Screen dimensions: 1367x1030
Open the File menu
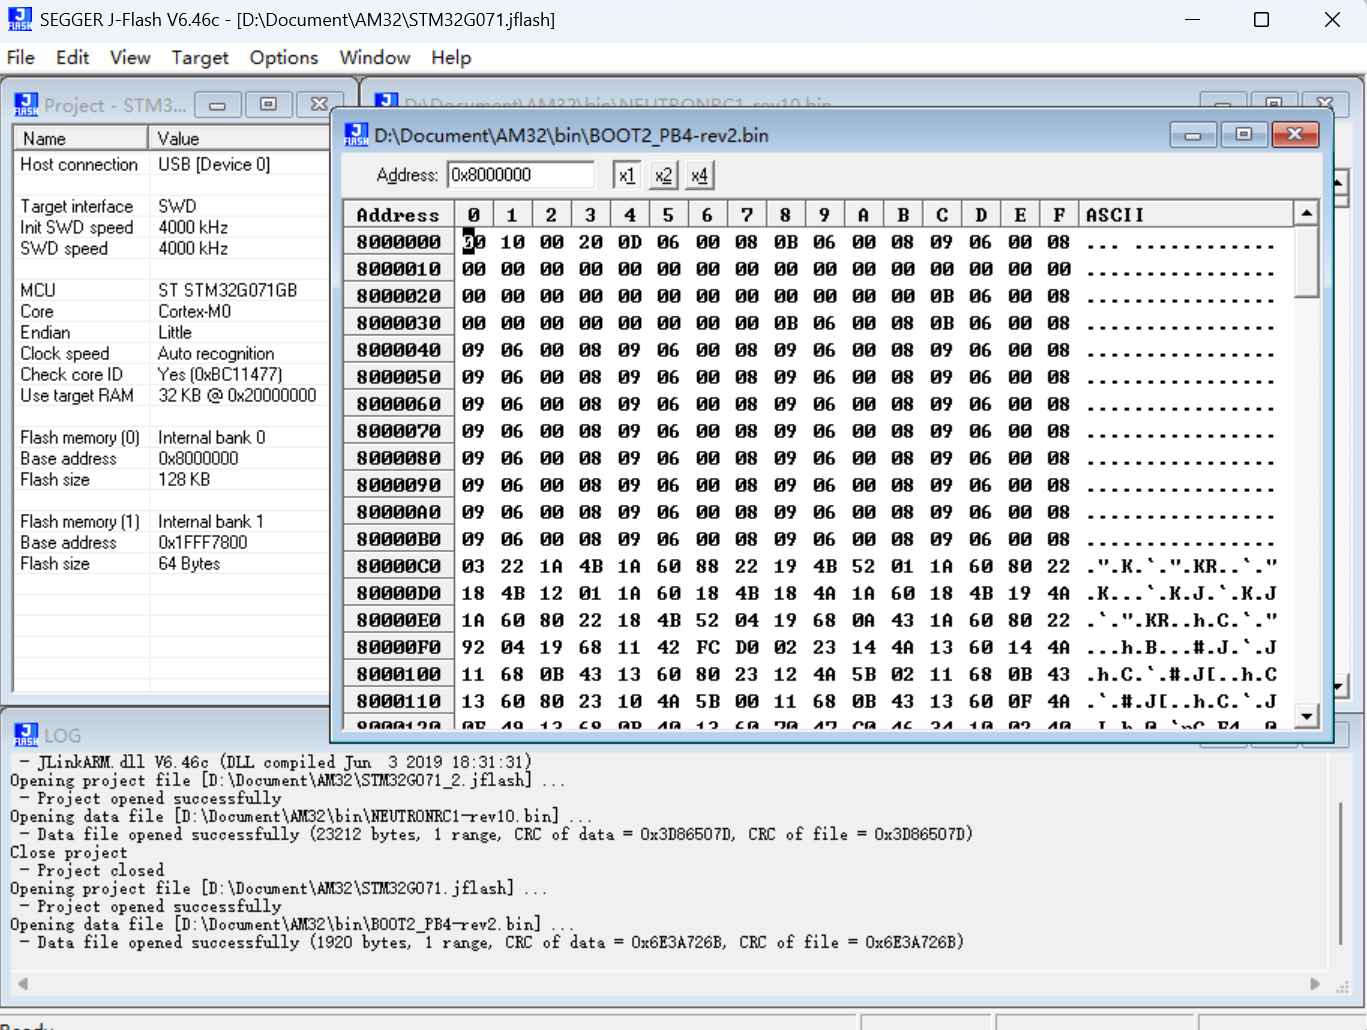pyautogui.click(x=20, y=58)
